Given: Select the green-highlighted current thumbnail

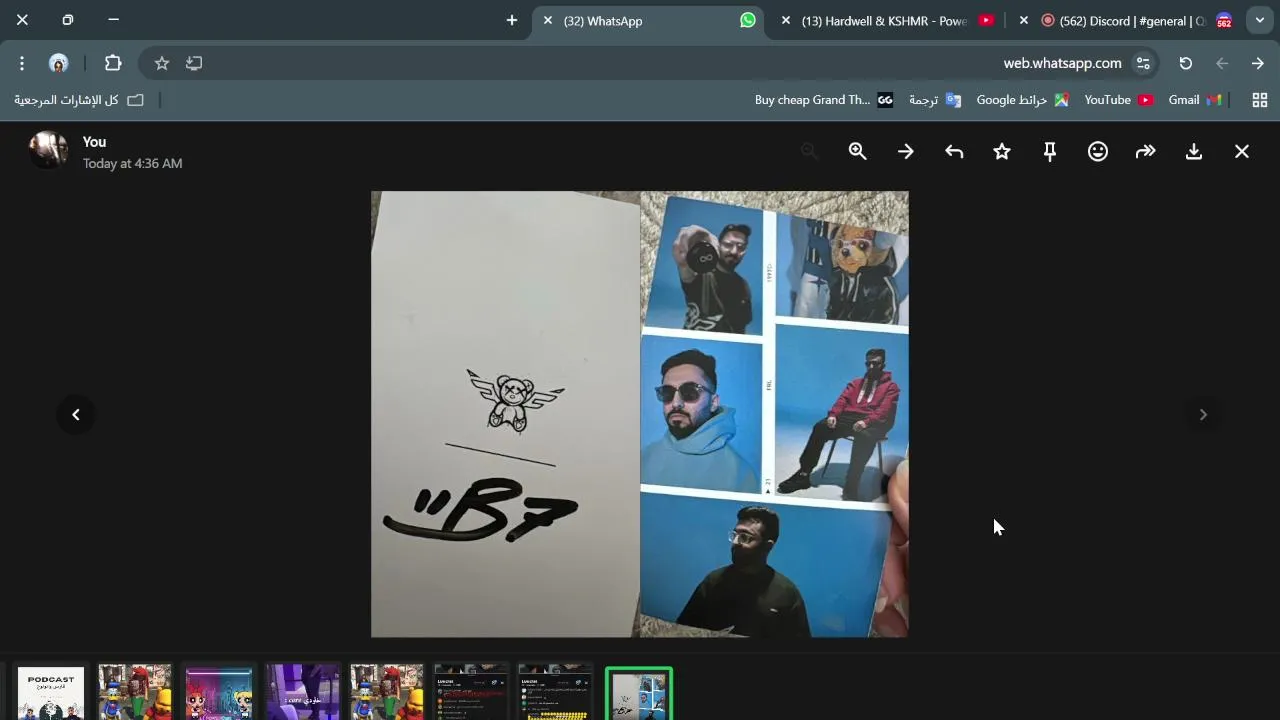Looking at the screenshot, I should [x=639, y=694].
